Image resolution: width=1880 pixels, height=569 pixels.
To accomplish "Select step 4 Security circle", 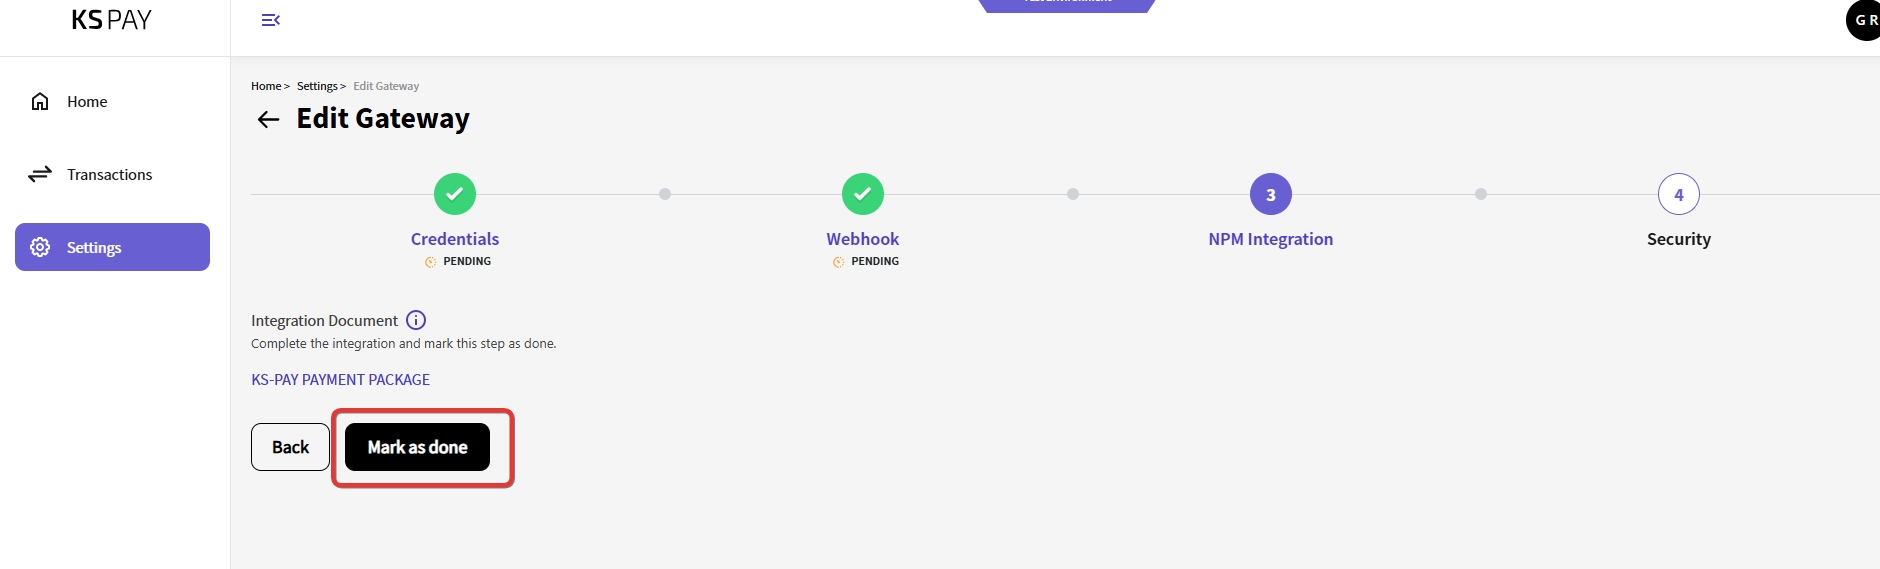I will (x=1679, y=194).
